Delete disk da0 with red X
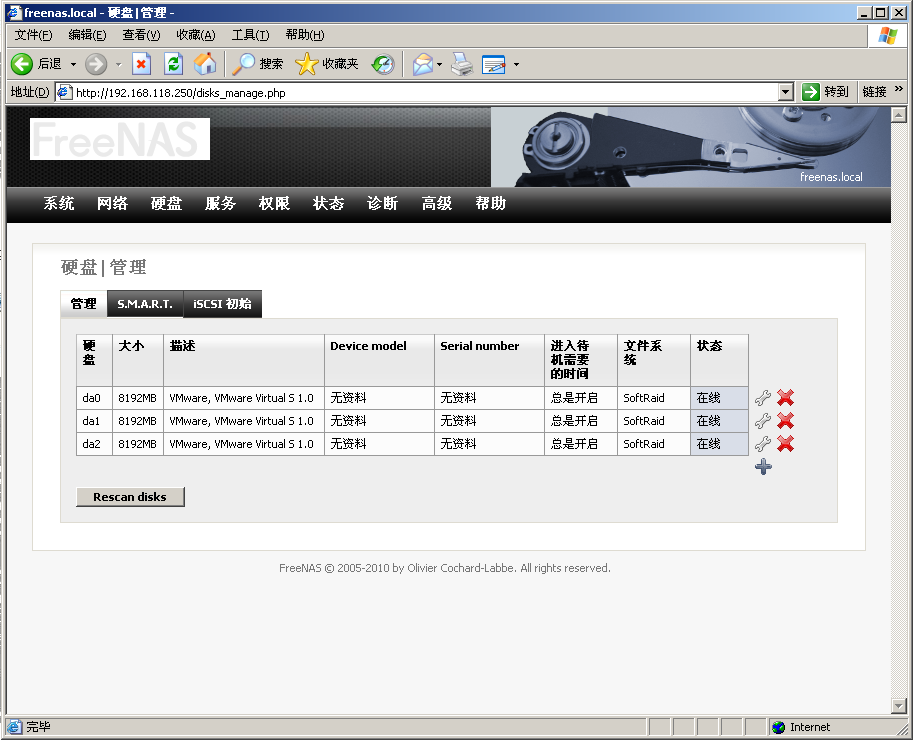Image resolution: width=914 pixels, height=740 pixels. tap(786, 398)
